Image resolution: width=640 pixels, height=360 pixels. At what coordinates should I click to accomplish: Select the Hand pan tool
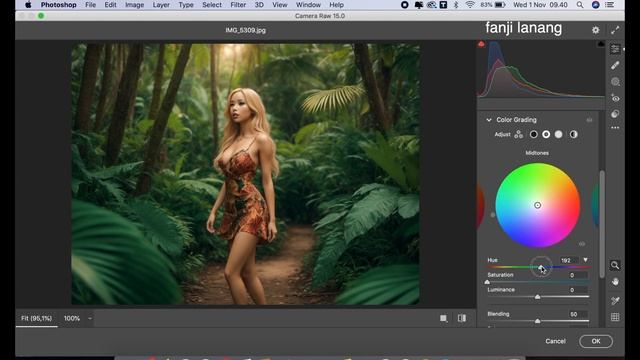click(x=615, y=282)
